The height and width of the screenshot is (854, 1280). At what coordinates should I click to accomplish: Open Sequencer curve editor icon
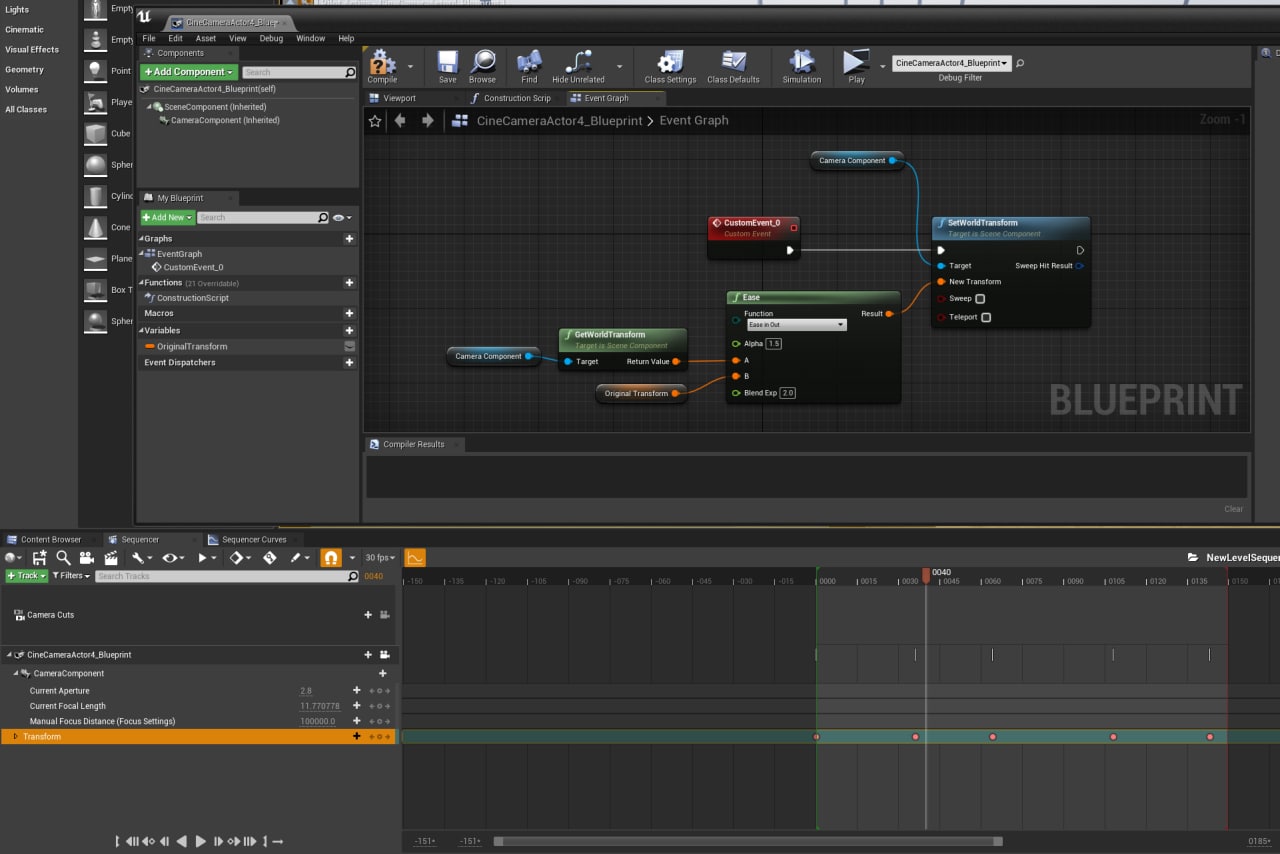(415, 558)
